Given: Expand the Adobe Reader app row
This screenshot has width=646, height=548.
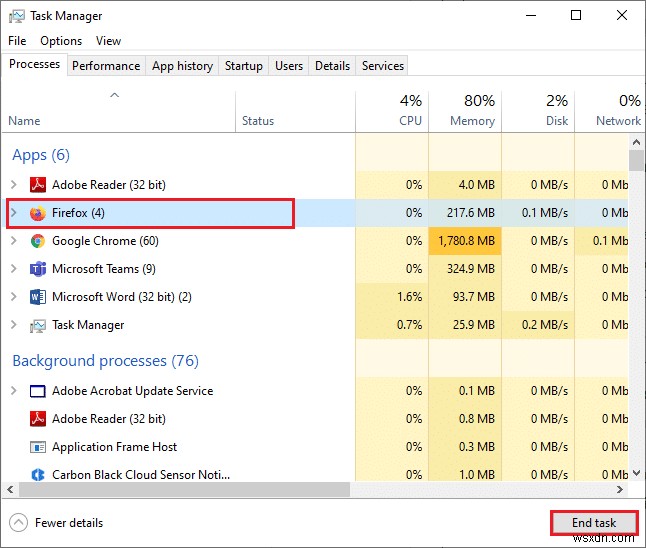Looking at the screenshot, I should tap(14, 185).
